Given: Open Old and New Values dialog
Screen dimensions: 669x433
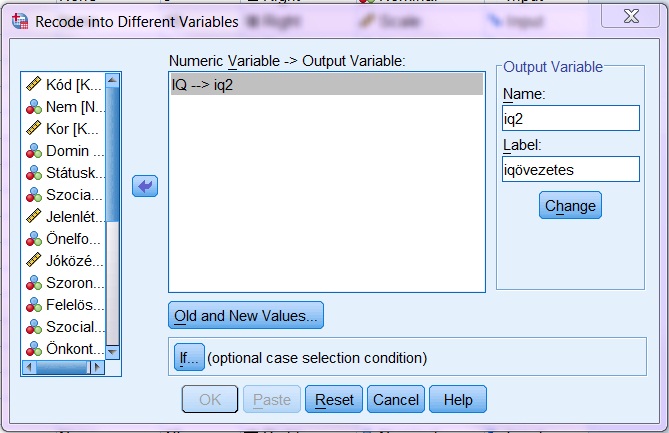Looking at the screenshot, I should pyautogui.click(x=246, y=316).
